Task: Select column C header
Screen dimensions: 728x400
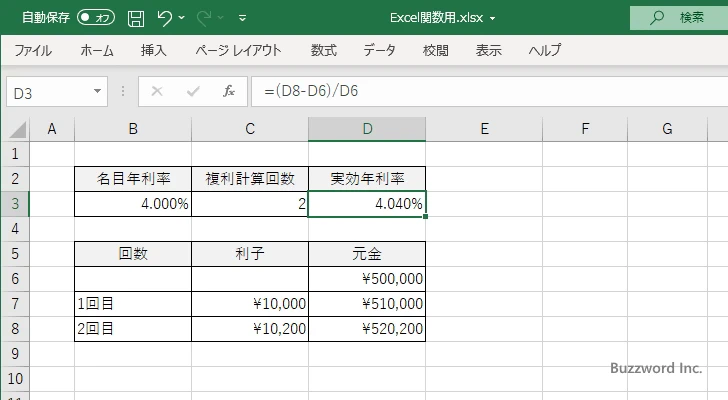Action: tap(250, 129)
